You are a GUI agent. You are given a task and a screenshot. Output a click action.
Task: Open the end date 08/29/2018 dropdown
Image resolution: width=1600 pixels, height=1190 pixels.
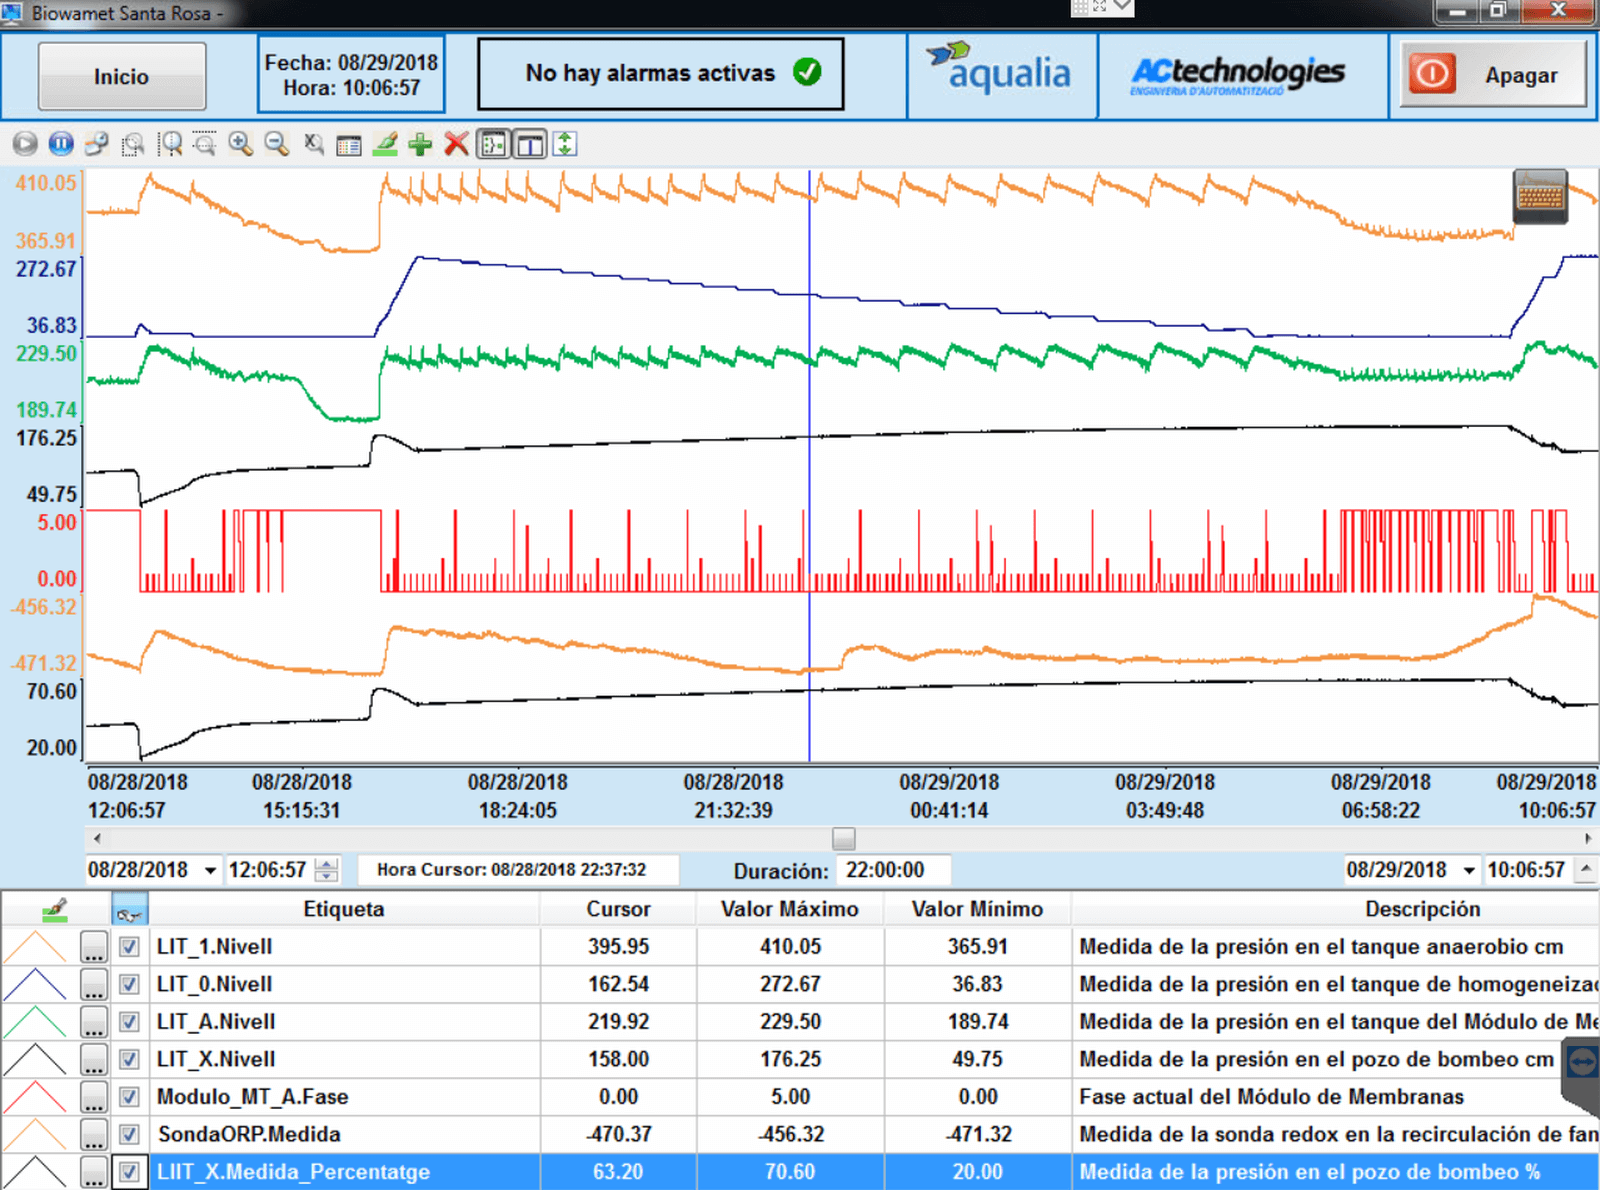point(1469,870)
